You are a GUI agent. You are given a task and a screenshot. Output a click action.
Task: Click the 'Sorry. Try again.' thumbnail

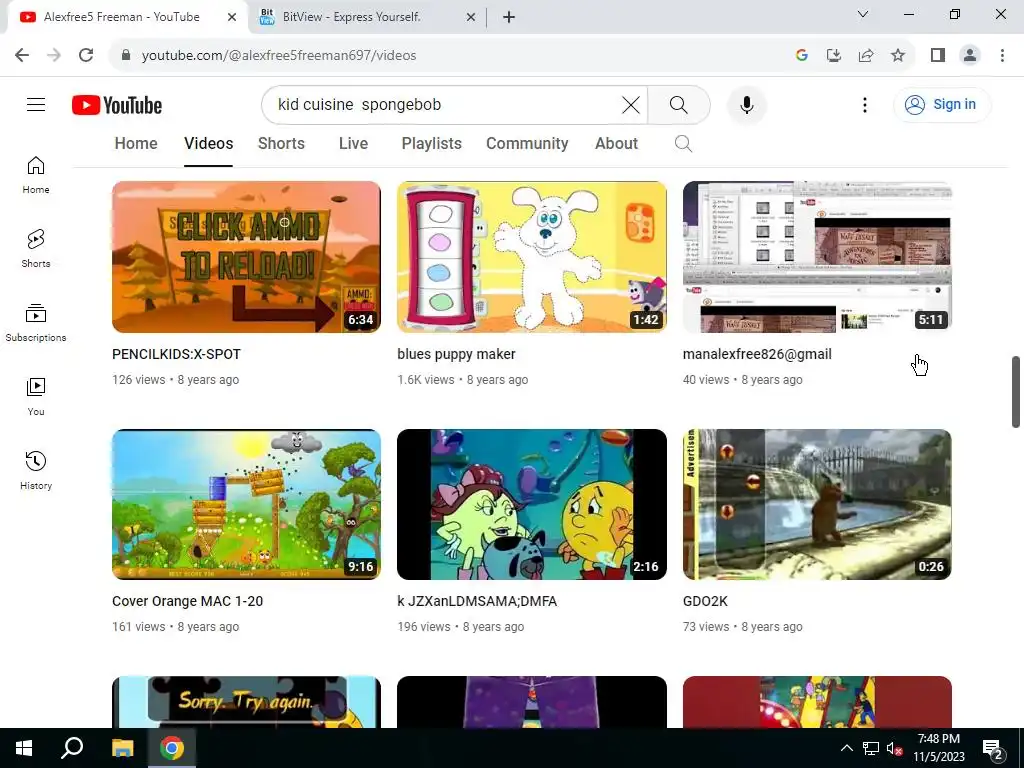[x=246, y=702]
